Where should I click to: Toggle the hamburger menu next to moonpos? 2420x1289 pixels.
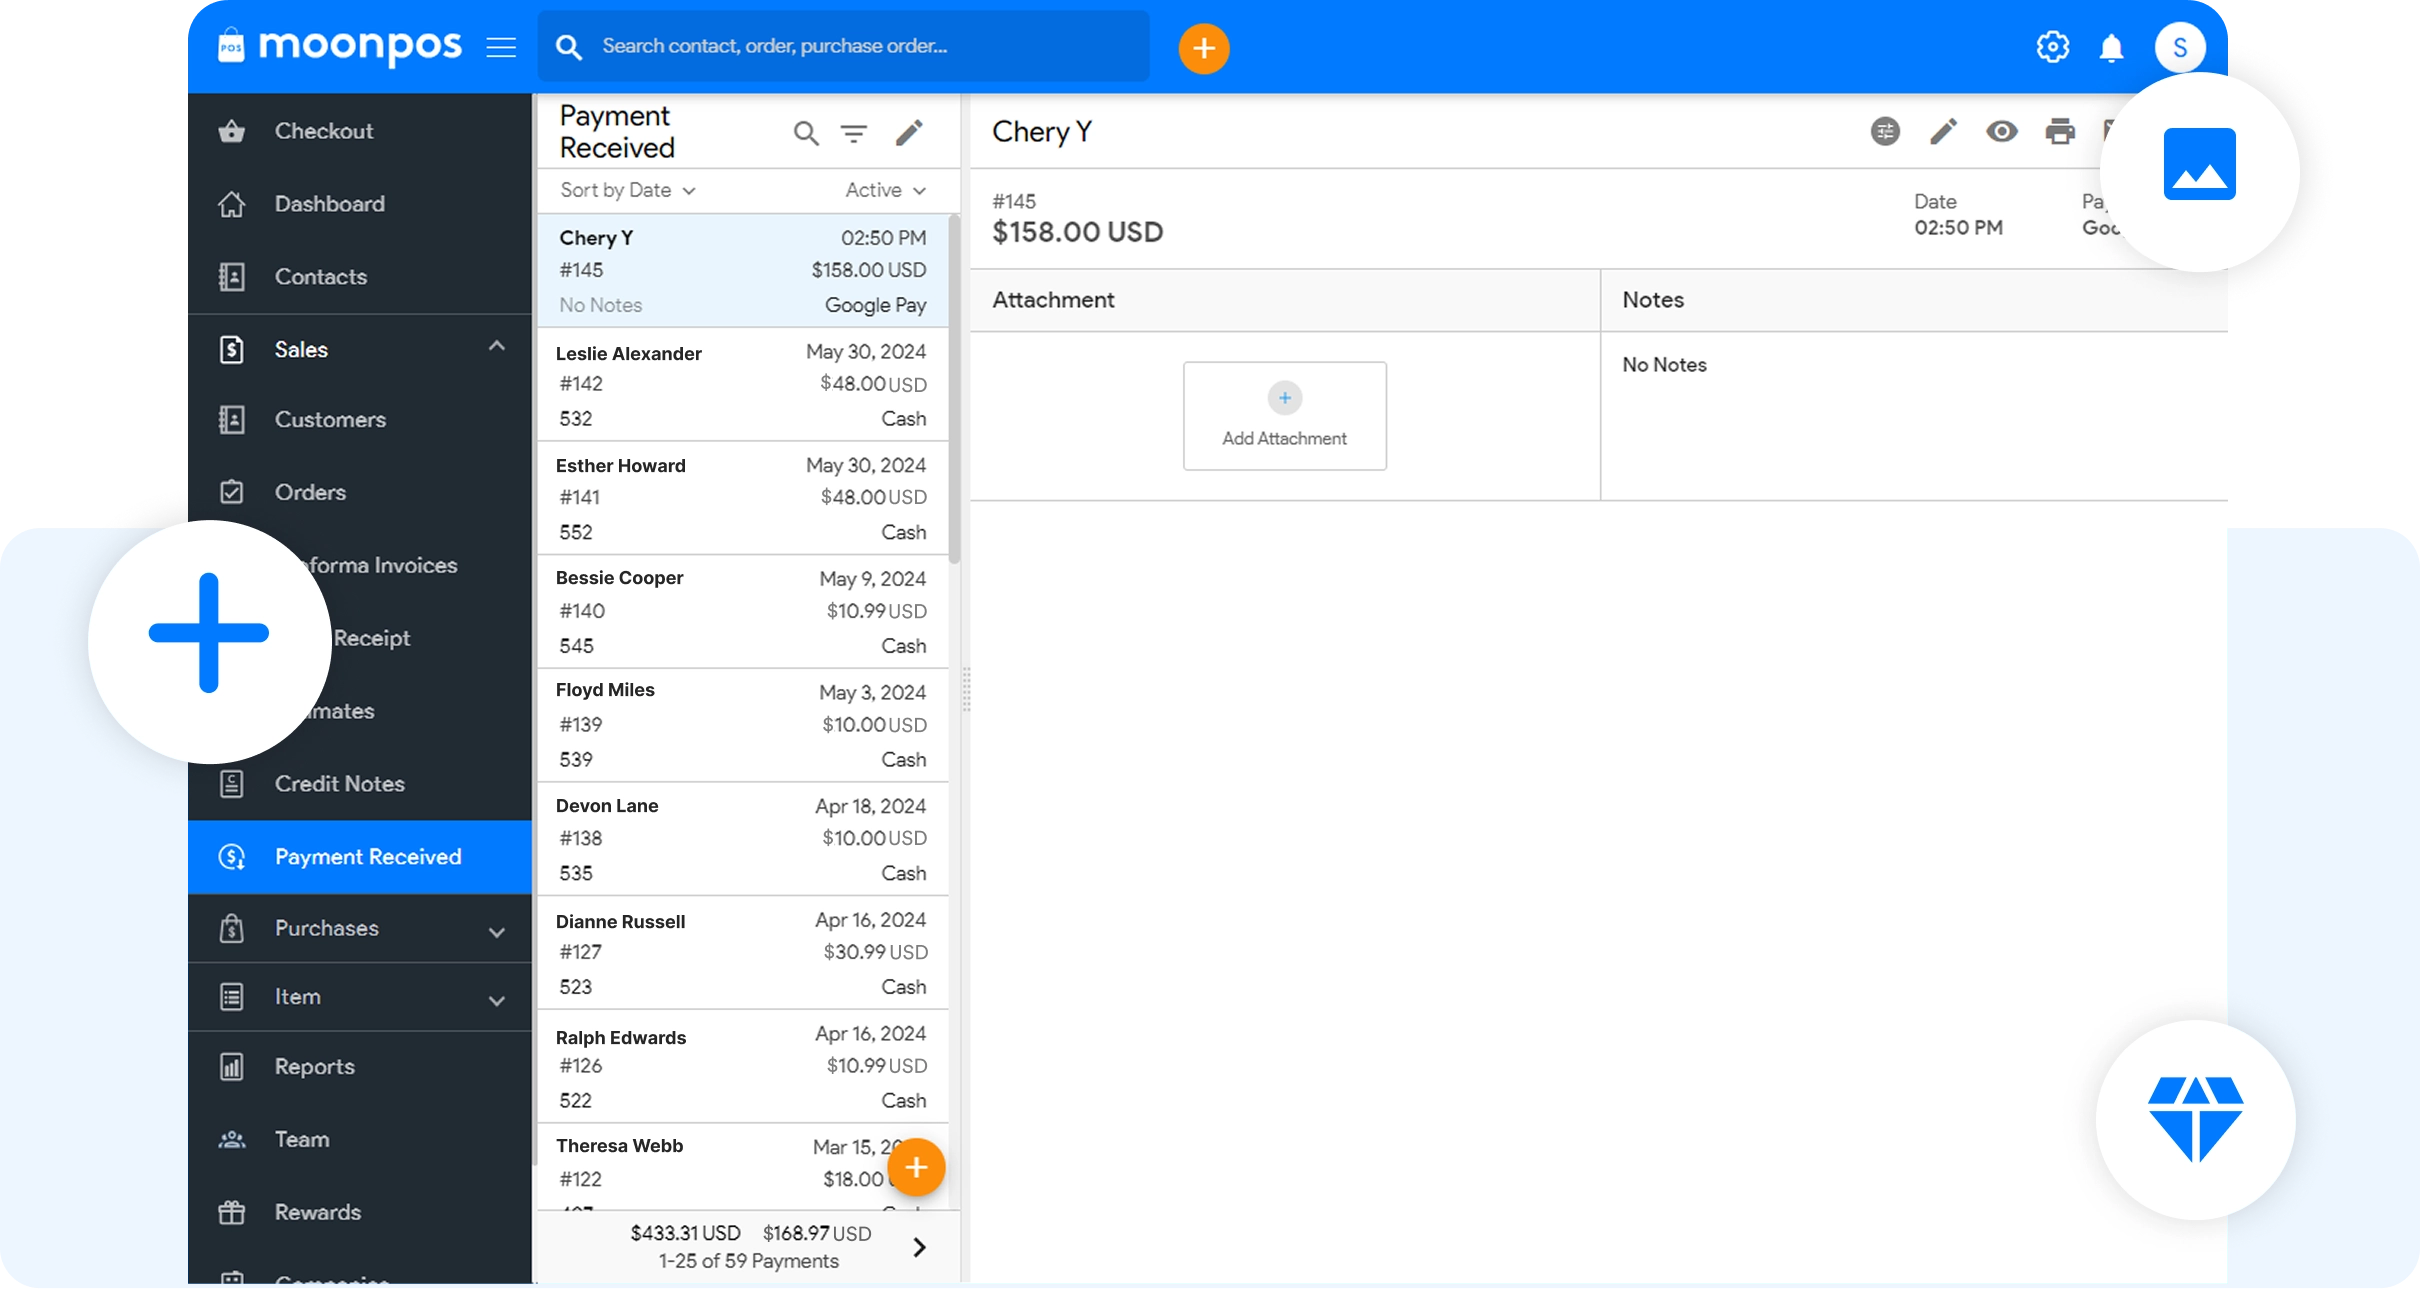pos(501,46)
